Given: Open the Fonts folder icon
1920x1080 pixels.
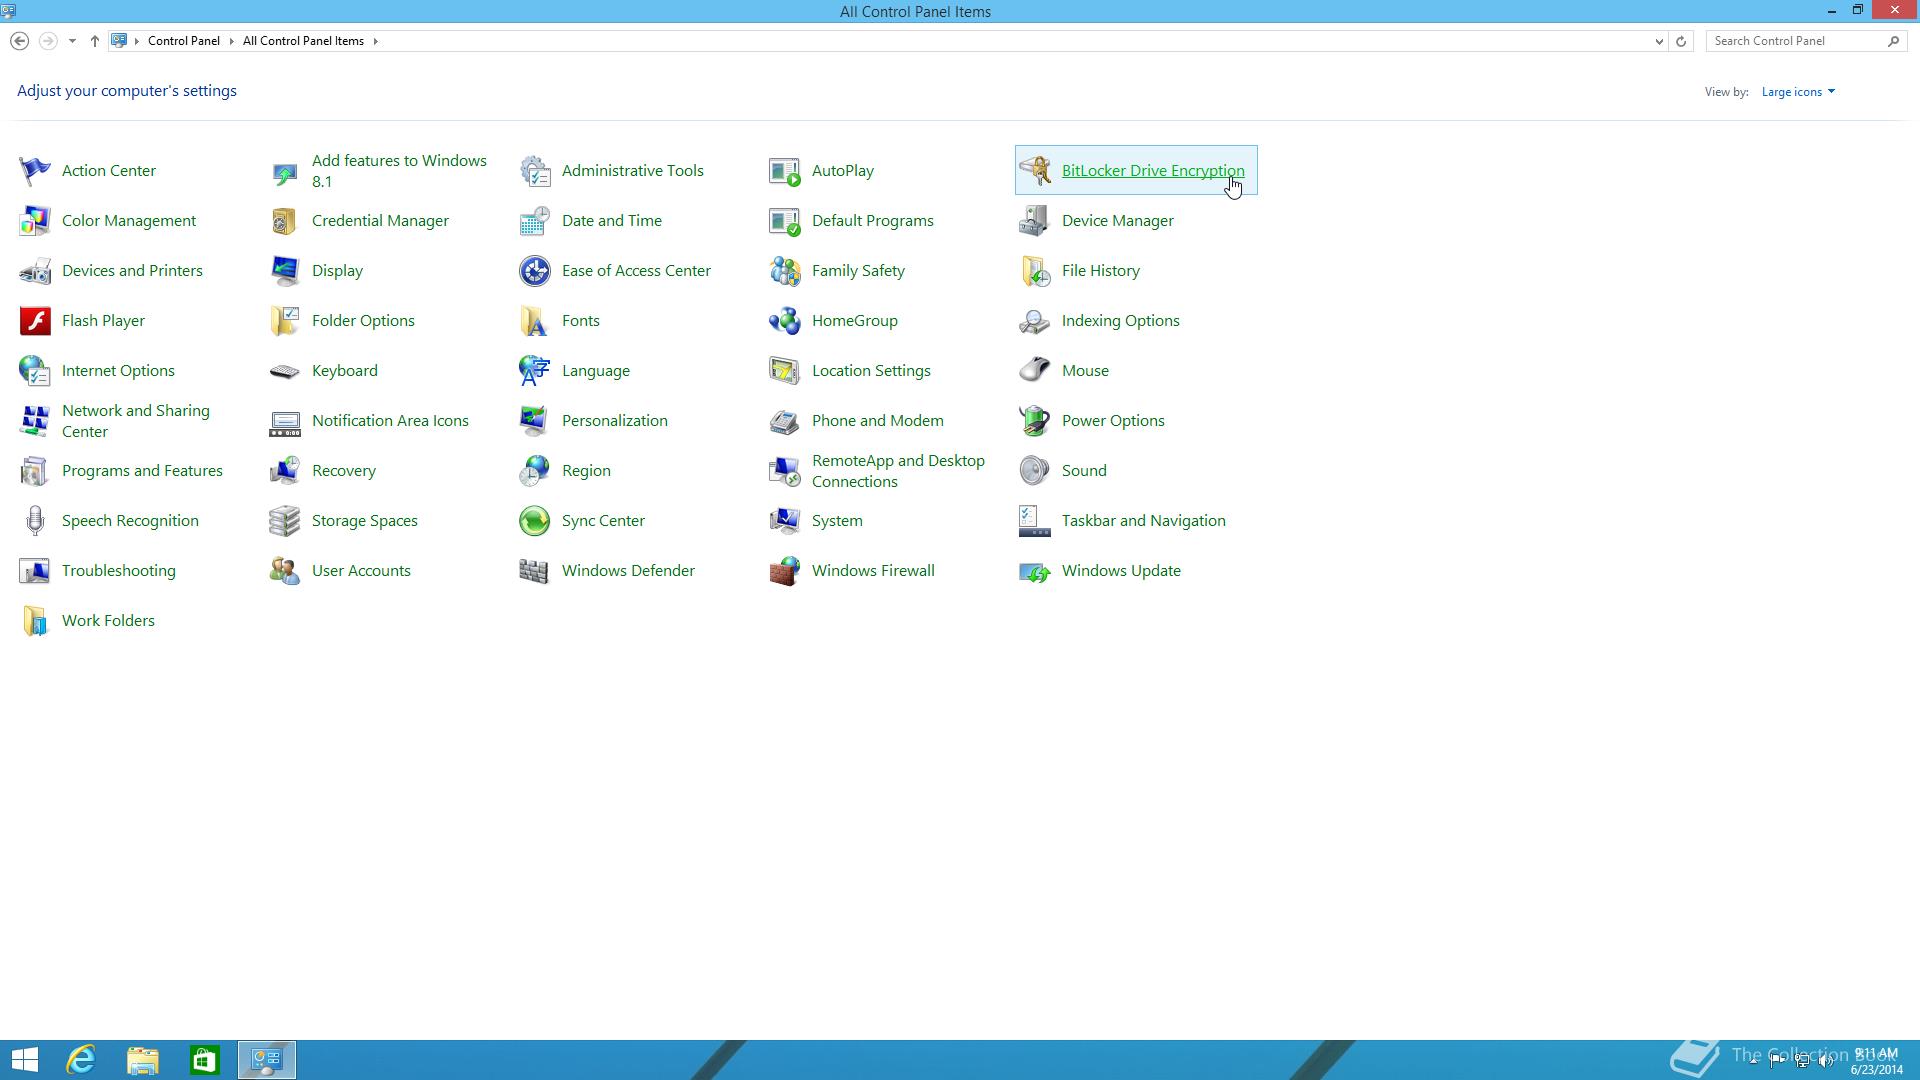Looking at the screenshot, I should 535,321.
